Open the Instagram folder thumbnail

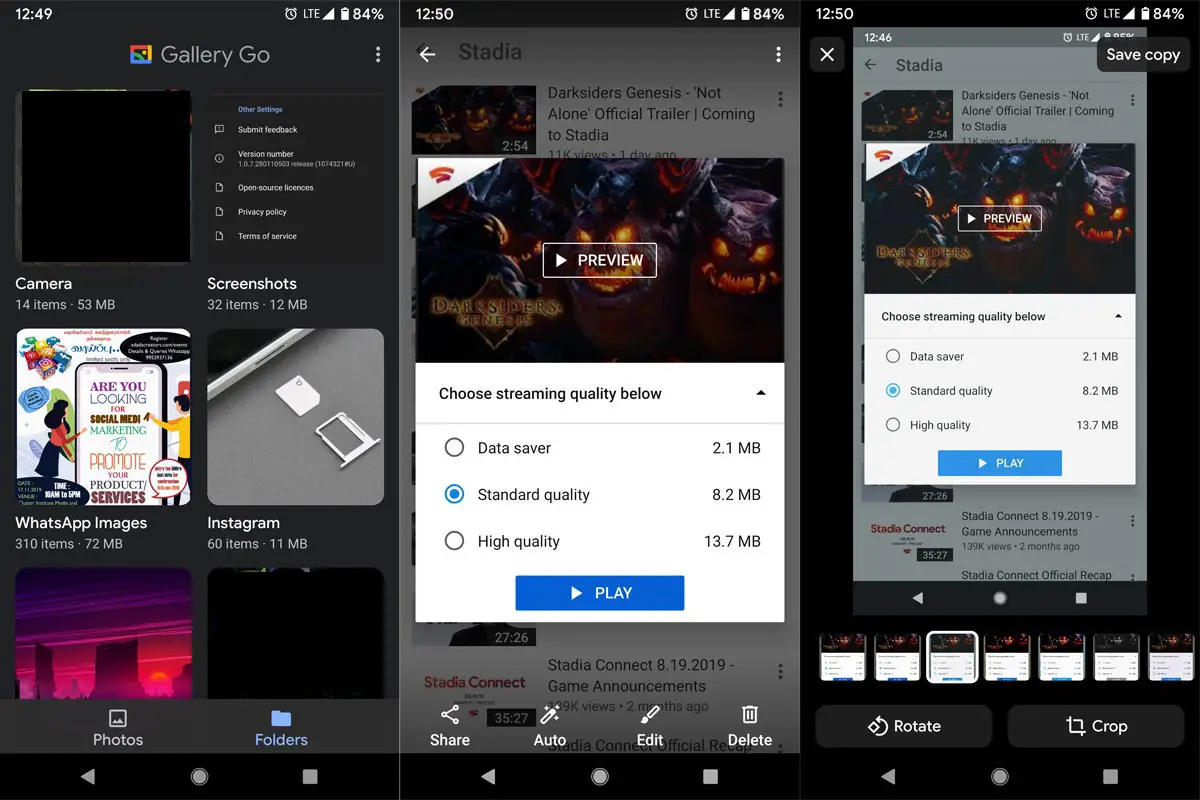[295, 417]
